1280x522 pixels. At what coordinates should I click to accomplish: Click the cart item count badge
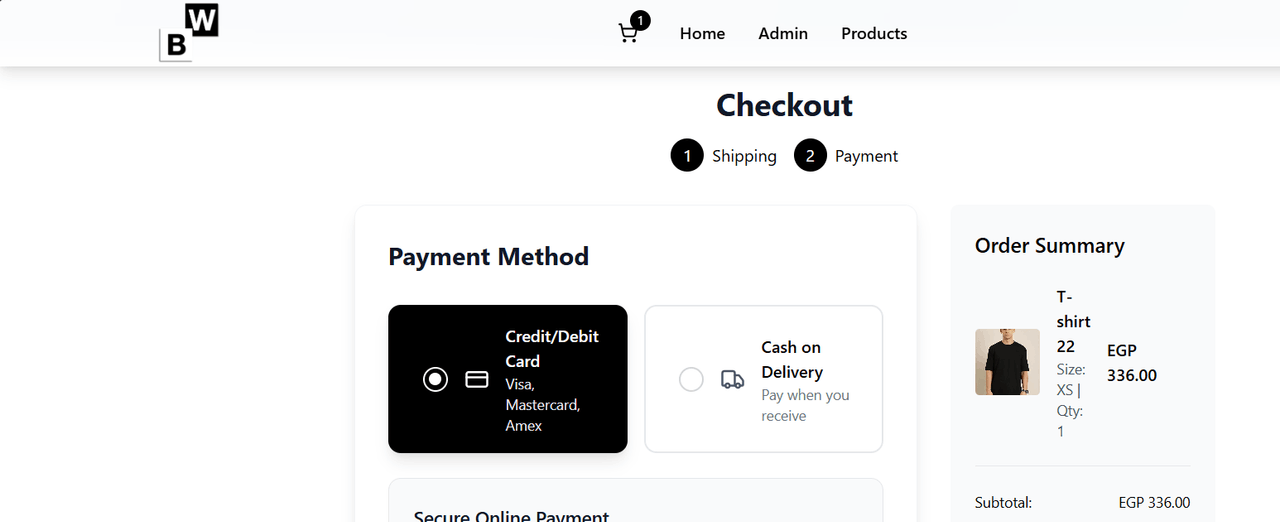640,20
